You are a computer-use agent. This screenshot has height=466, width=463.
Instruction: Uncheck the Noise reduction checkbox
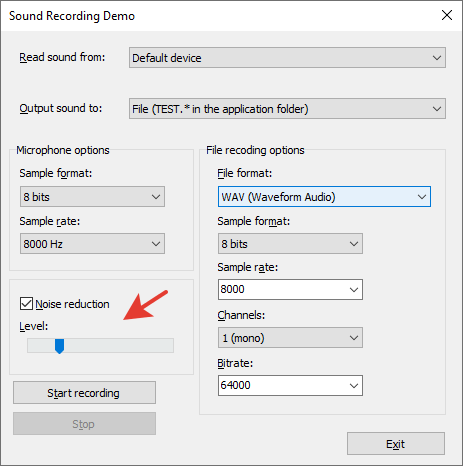coord(26,304)
